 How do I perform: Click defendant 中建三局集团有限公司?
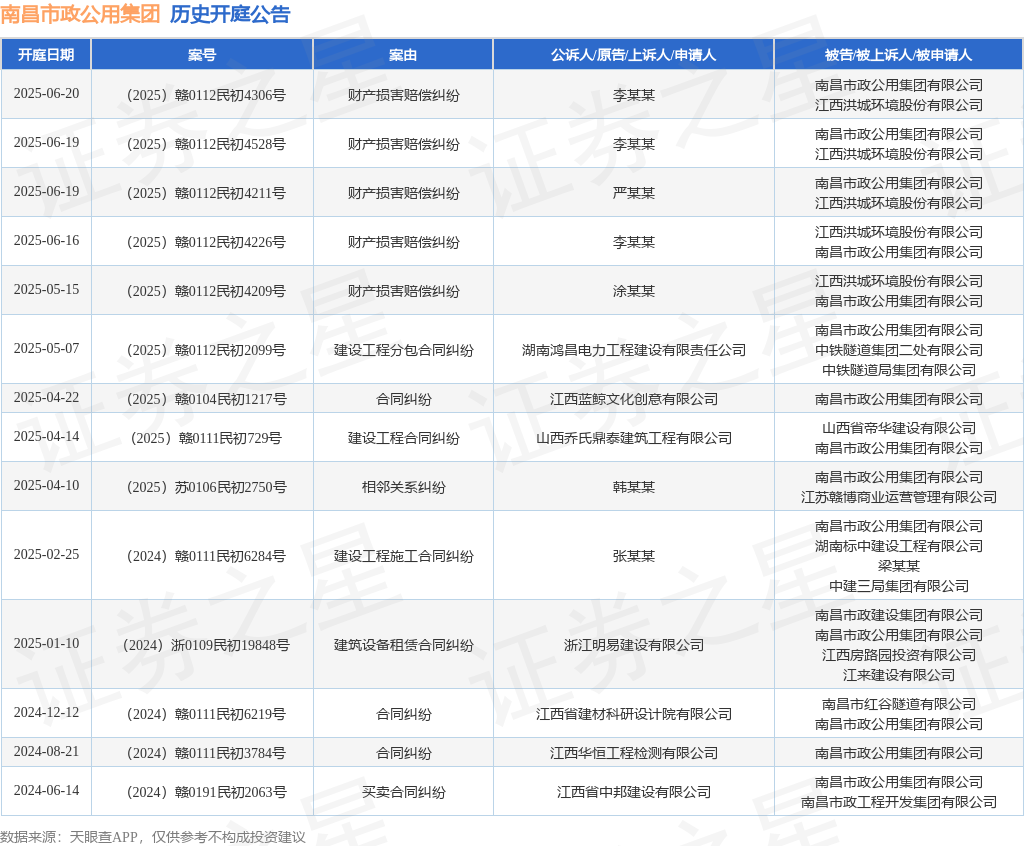coord(899,587)
